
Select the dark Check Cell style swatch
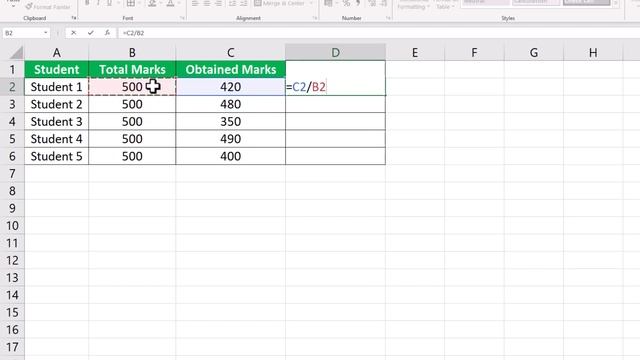(x=587, y=2)
